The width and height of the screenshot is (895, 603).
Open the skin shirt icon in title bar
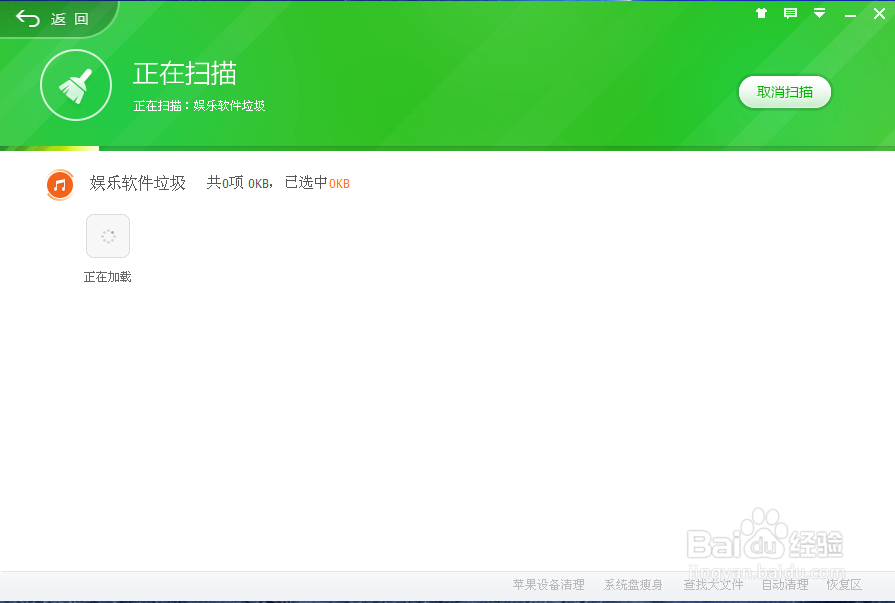(x=761, y=13)
